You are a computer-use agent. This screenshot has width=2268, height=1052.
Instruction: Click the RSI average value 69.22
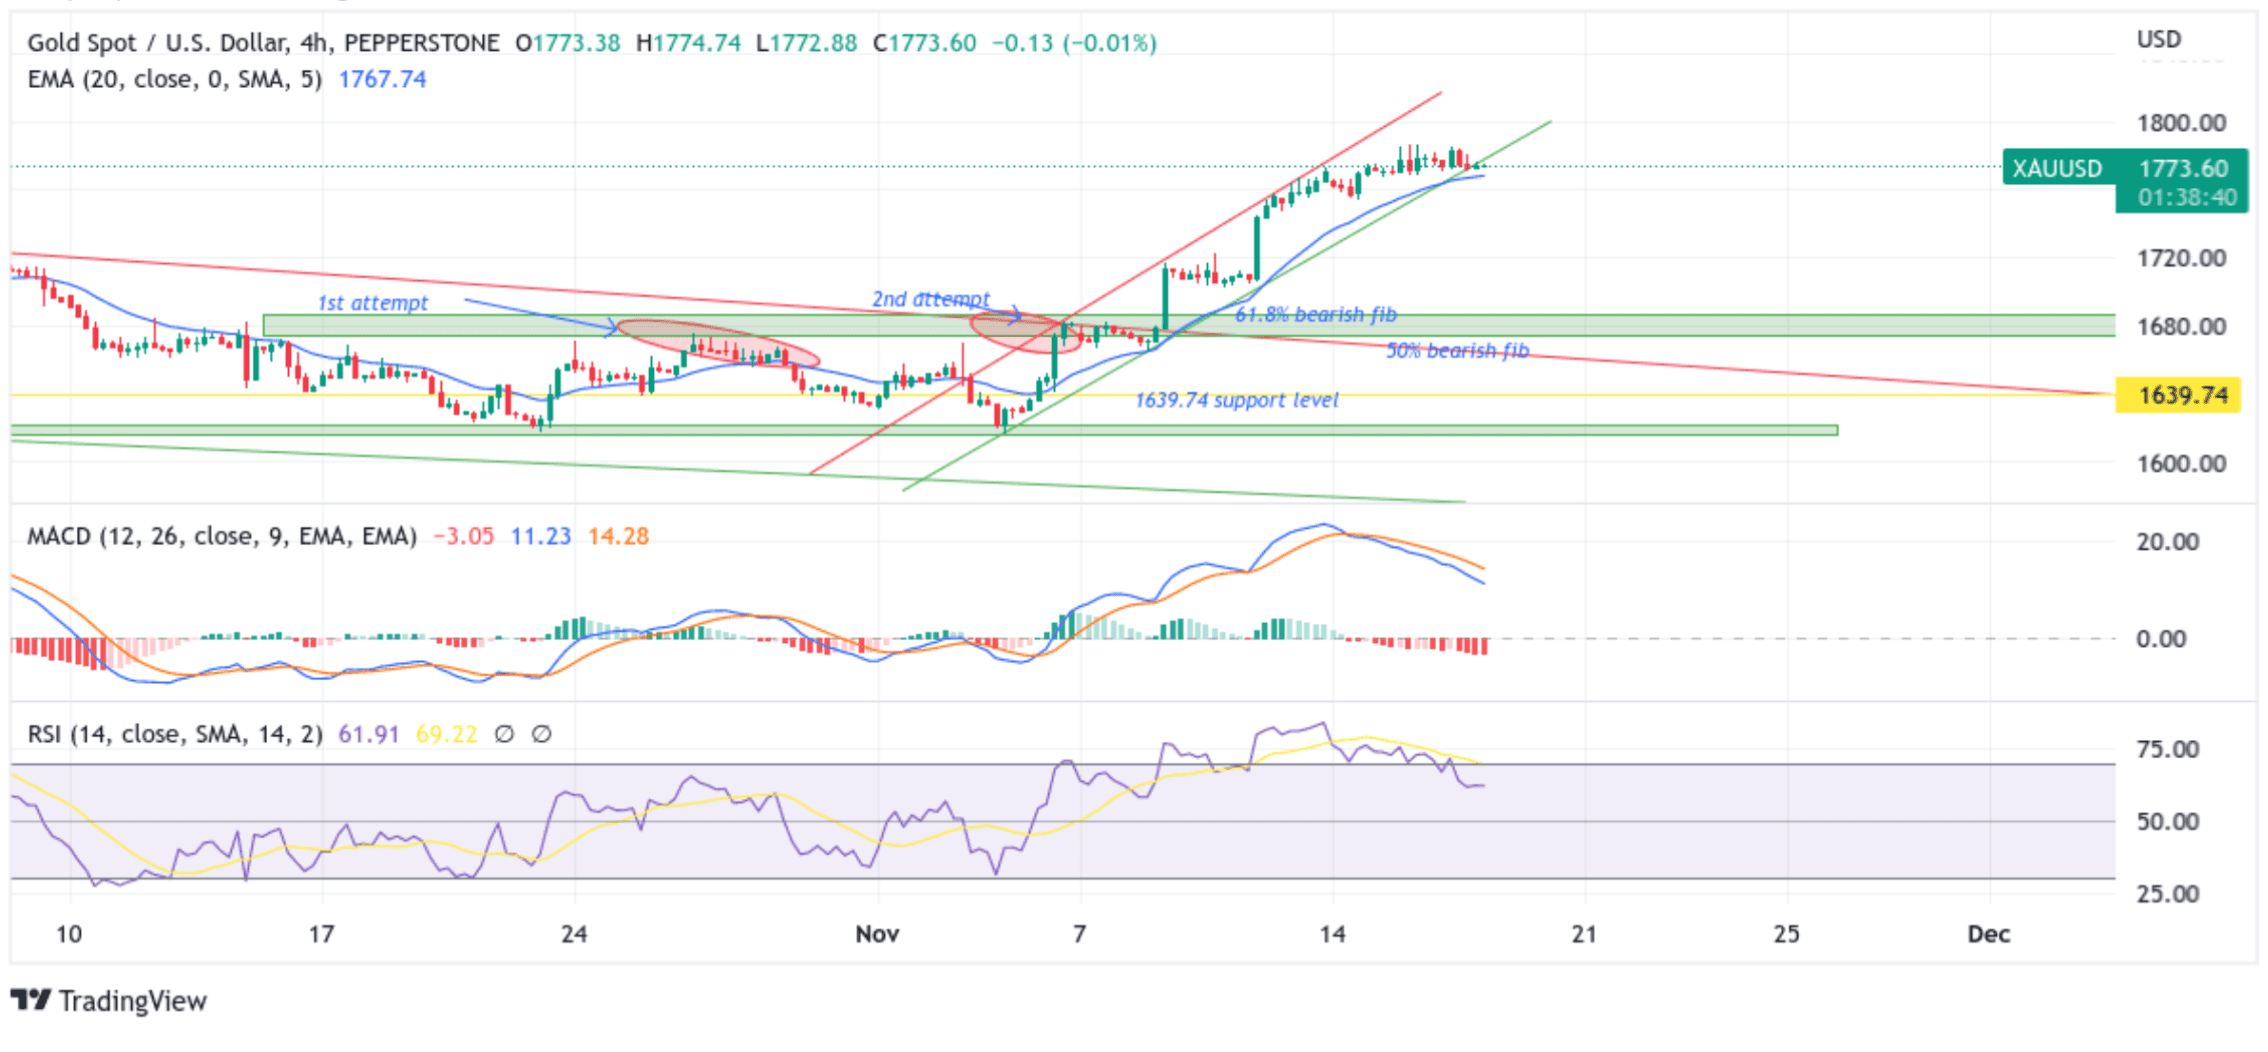[446, 734]
